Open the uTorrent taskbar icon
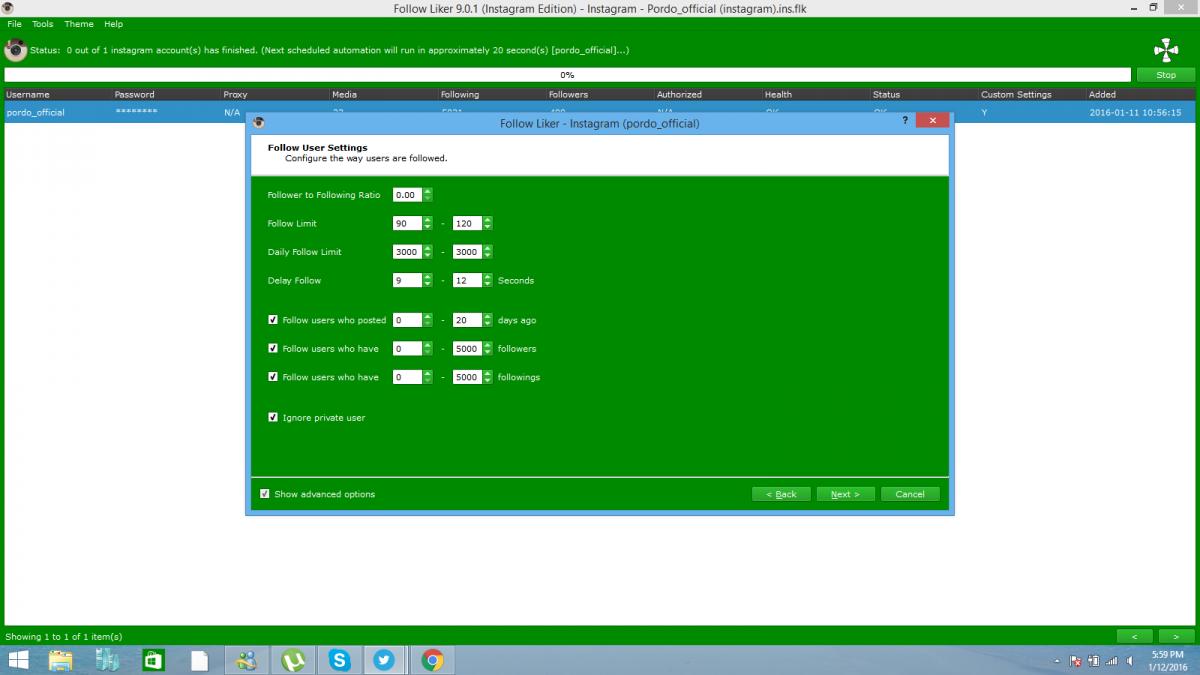The image size is (1200, 675). (x=293, y=660)
